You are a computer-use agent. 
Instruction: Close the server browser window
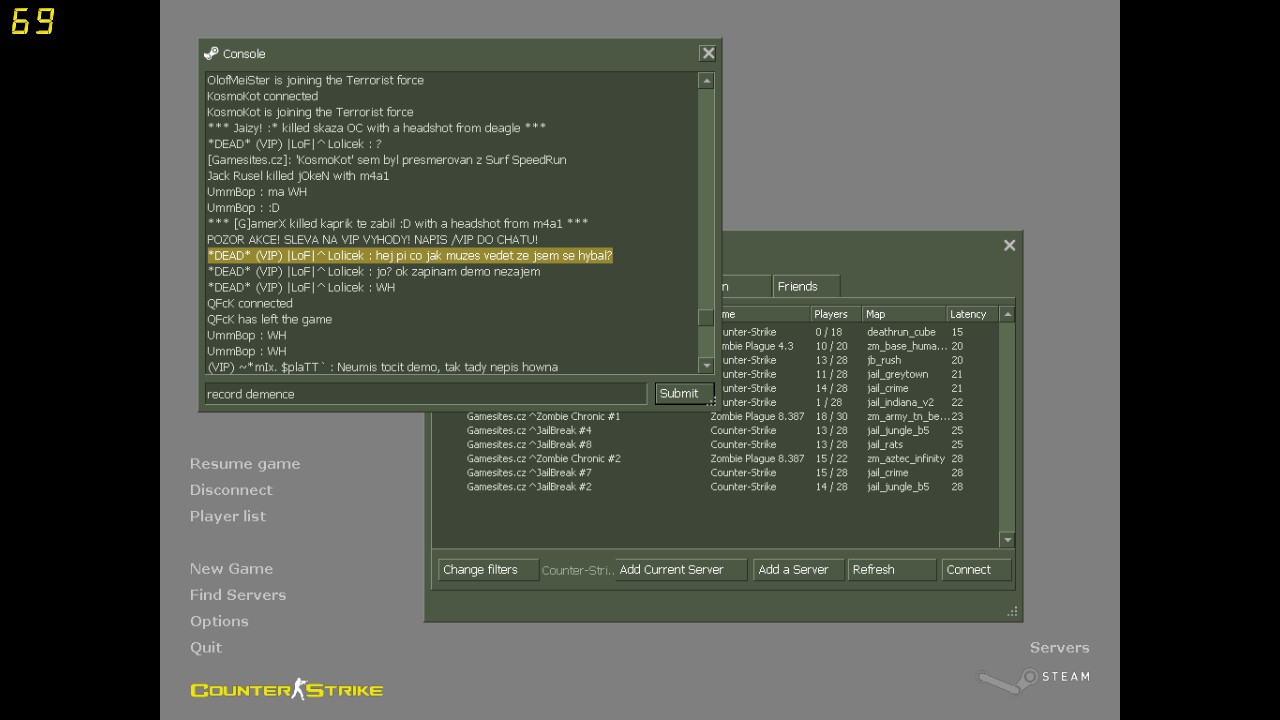click(x=1009, y=245)
